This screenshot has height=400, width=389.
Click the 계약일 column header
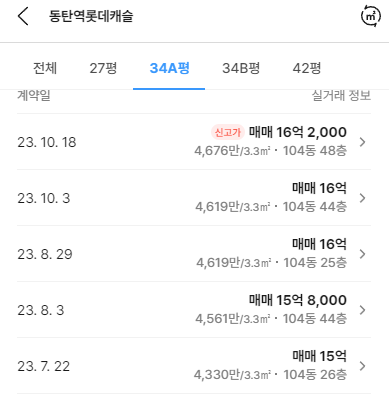click(x=34, y=95)
